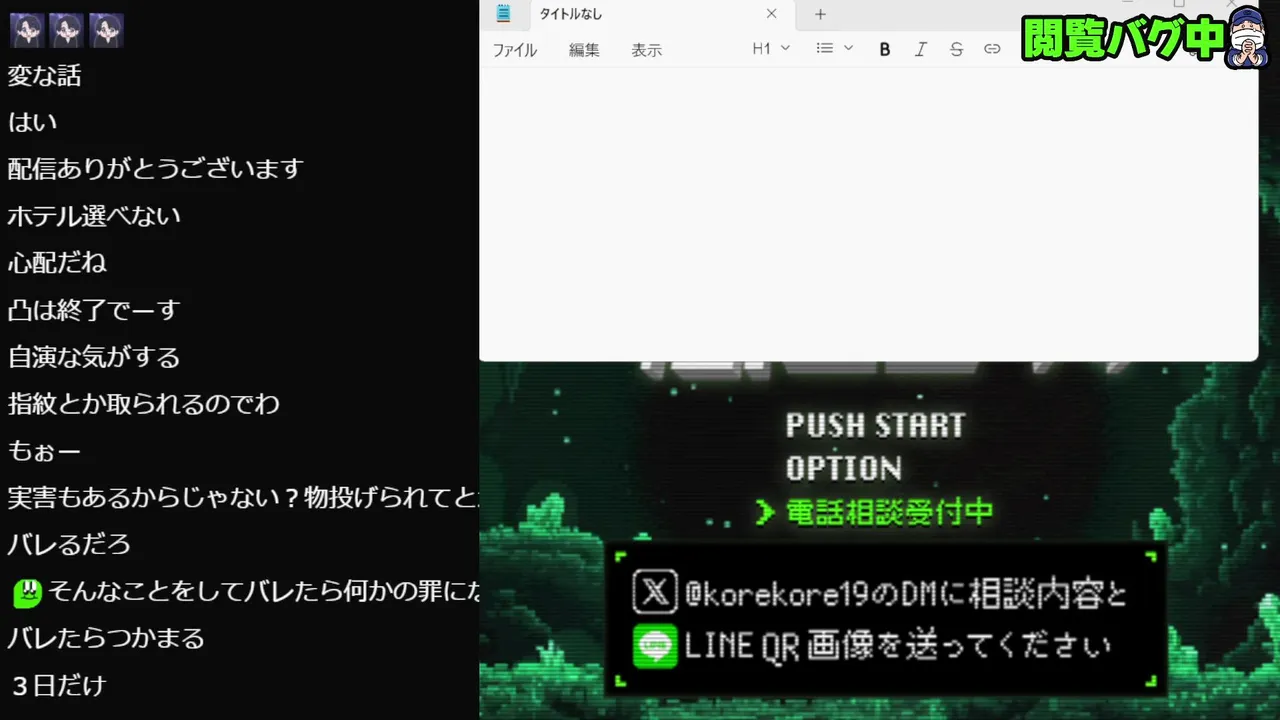This screenshot has width=1280, height=720.
Task: Click the chat message starting 実害もあるから
Action: pyautogui.click(x=243, y=498)
